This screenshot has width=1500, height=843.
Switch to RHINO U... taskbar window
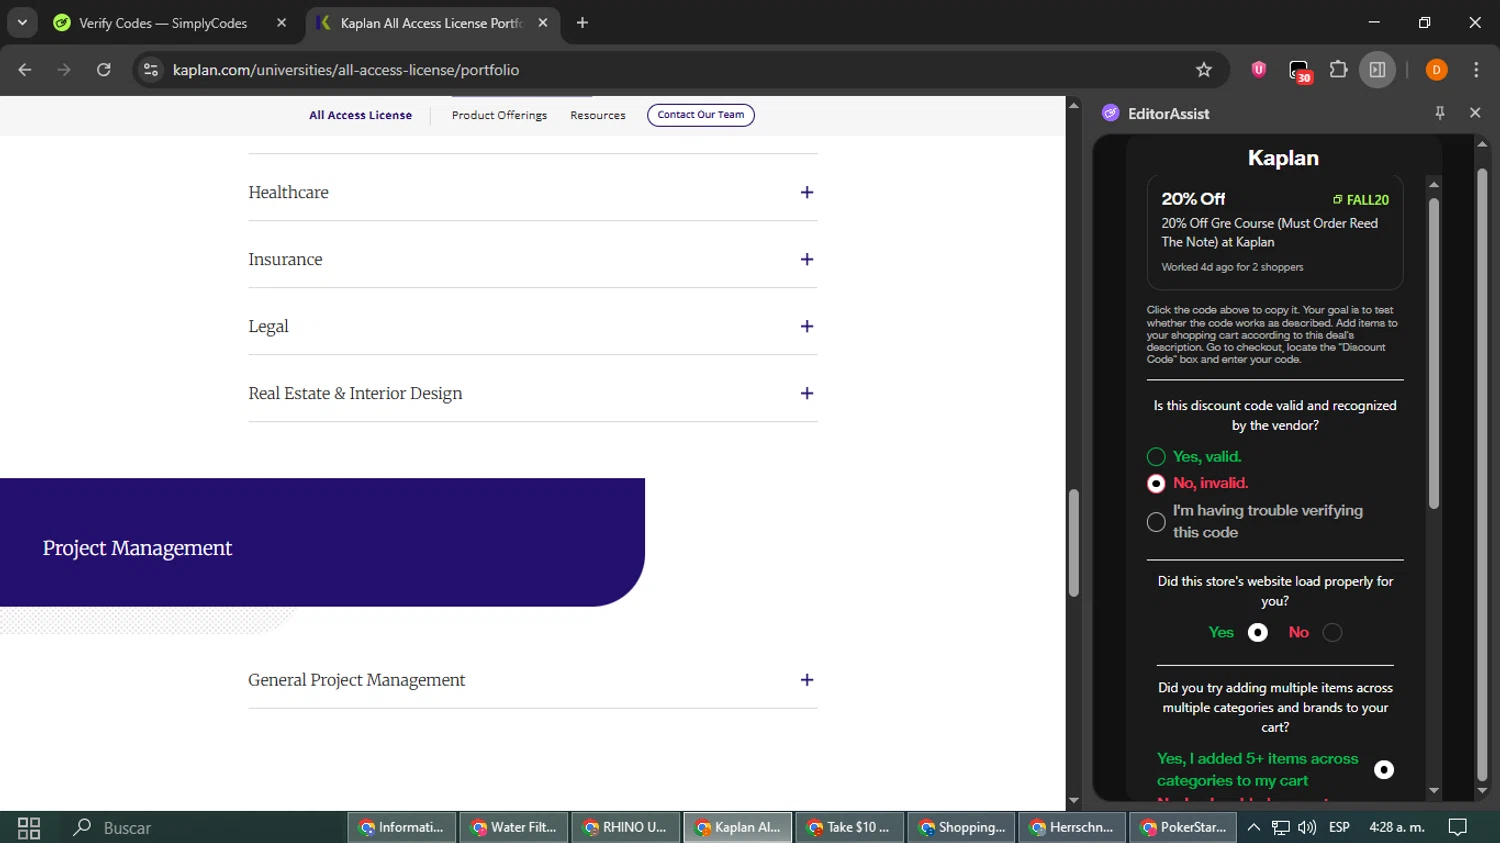[626, 827]
